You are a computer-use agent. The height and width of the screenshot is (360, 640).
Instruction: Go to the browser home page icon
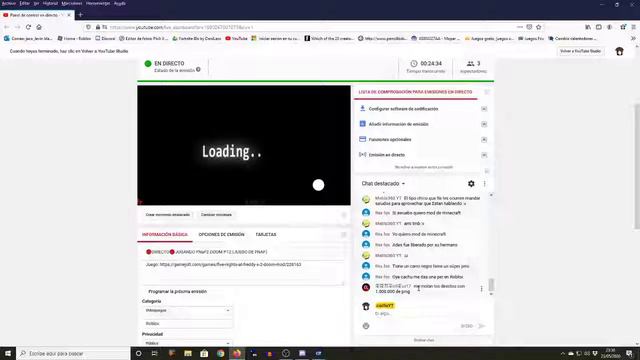39,27
